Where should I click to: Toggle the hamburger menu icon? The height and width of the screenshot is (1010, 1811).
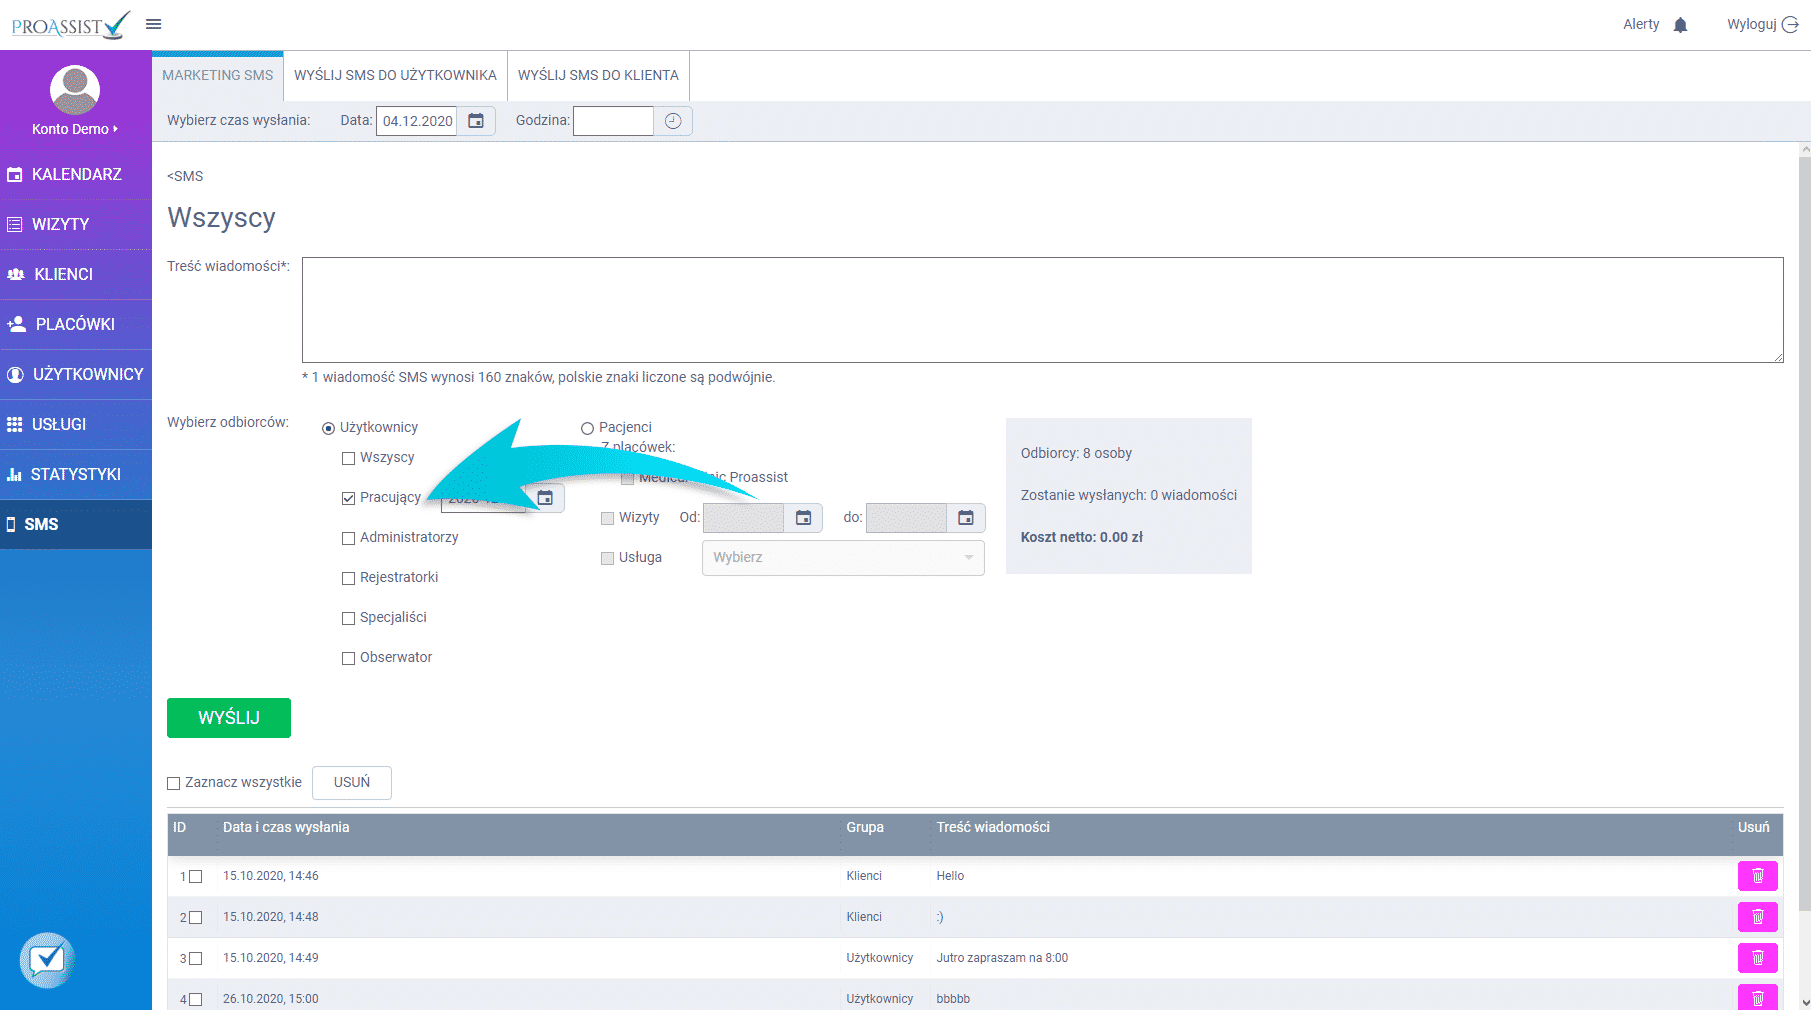point(153,24)
